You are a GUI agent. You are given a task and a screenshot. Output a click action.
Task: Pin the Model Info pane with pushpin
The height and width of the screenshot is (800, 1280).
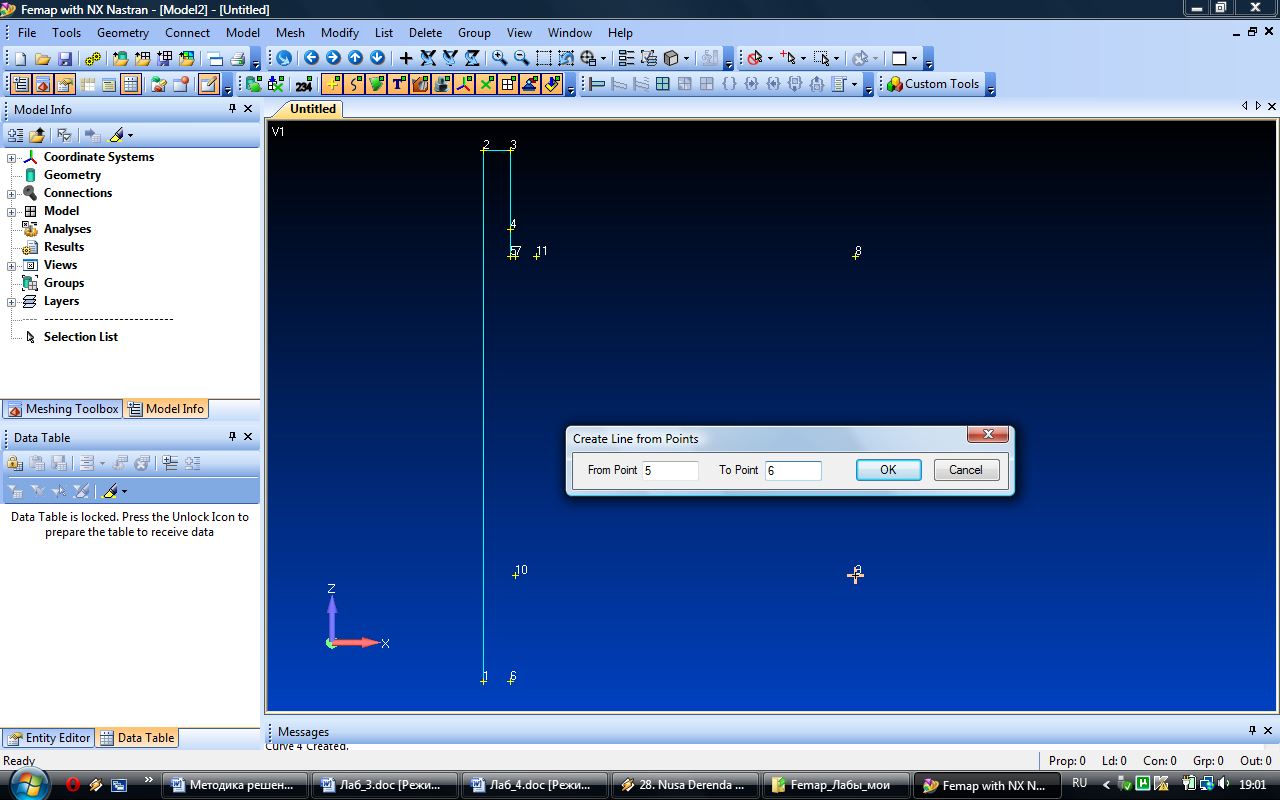232,109
